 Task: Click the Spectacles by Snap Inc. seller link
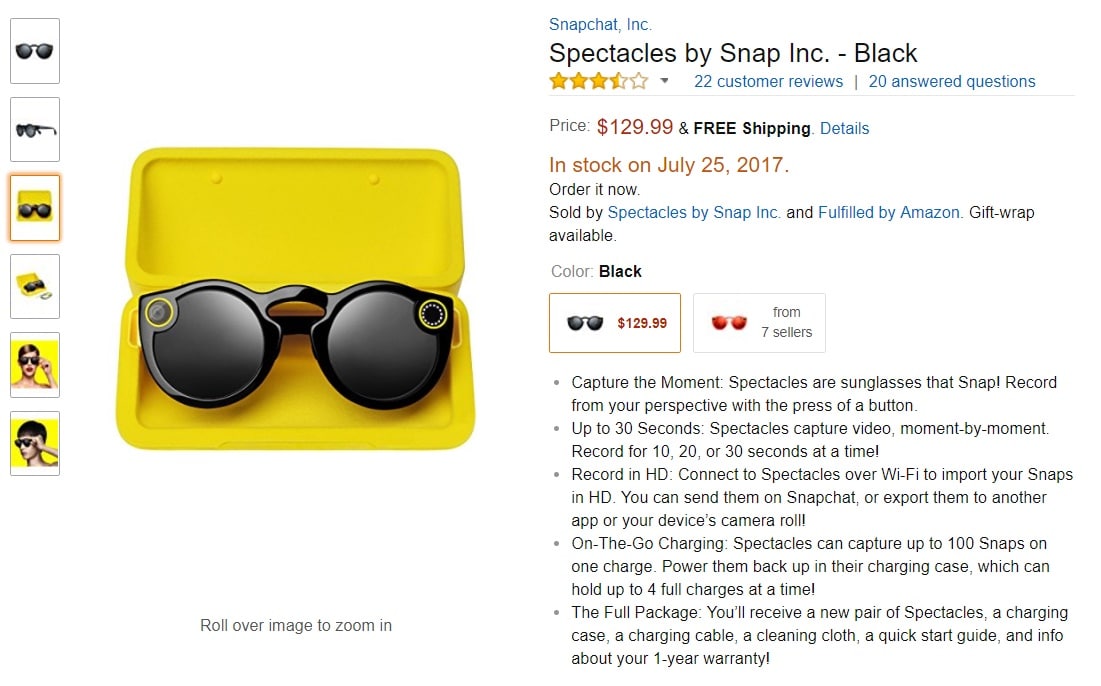(x=694, y=212)
